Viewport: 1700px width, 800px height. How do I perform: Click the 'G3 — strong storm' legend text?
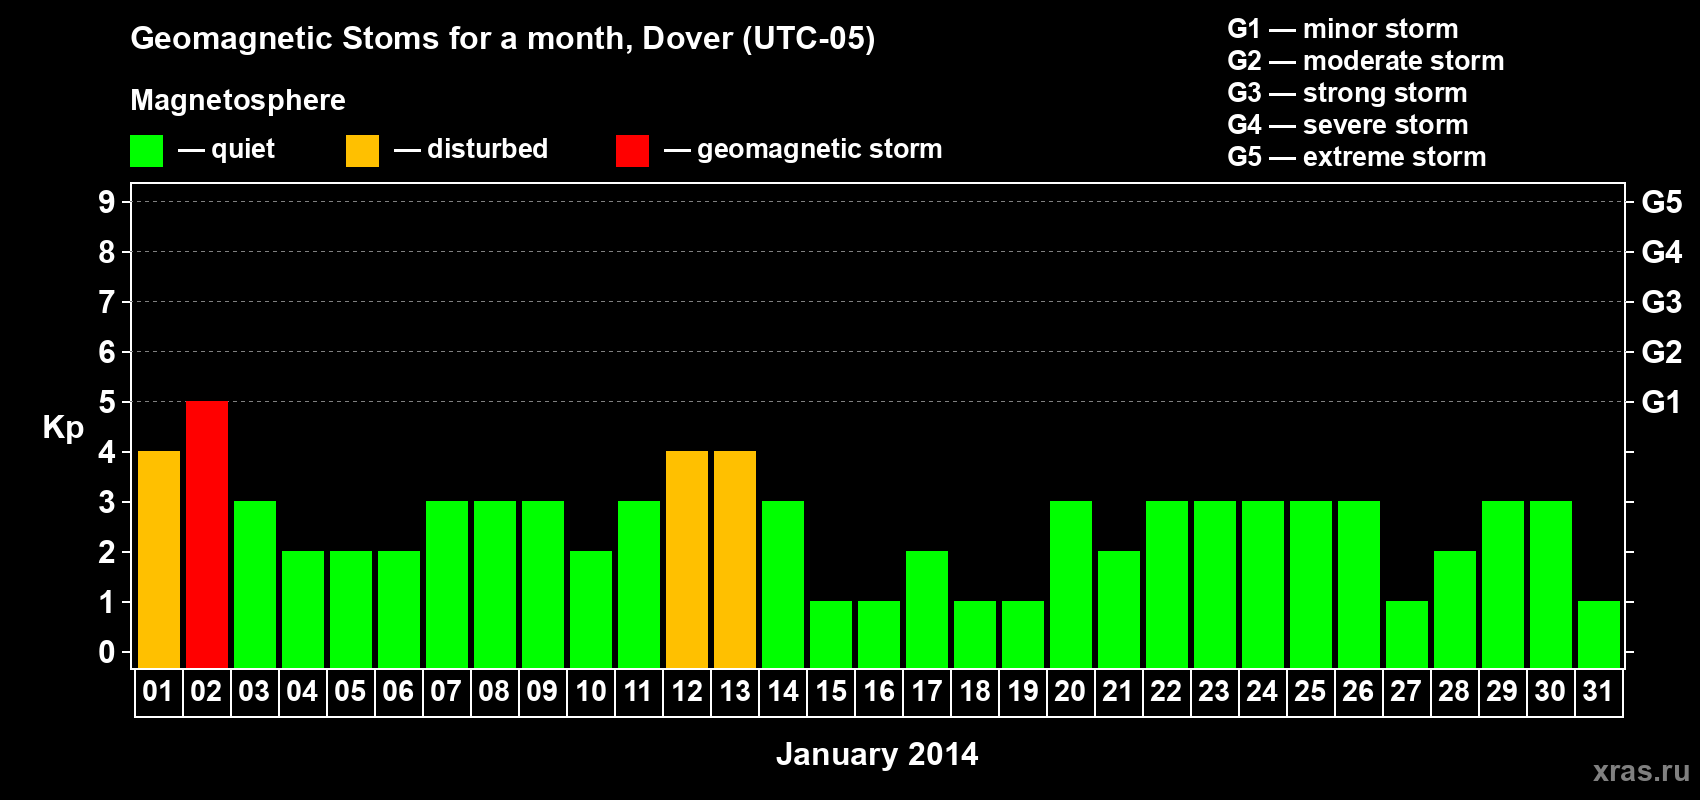coord(1347,93)
